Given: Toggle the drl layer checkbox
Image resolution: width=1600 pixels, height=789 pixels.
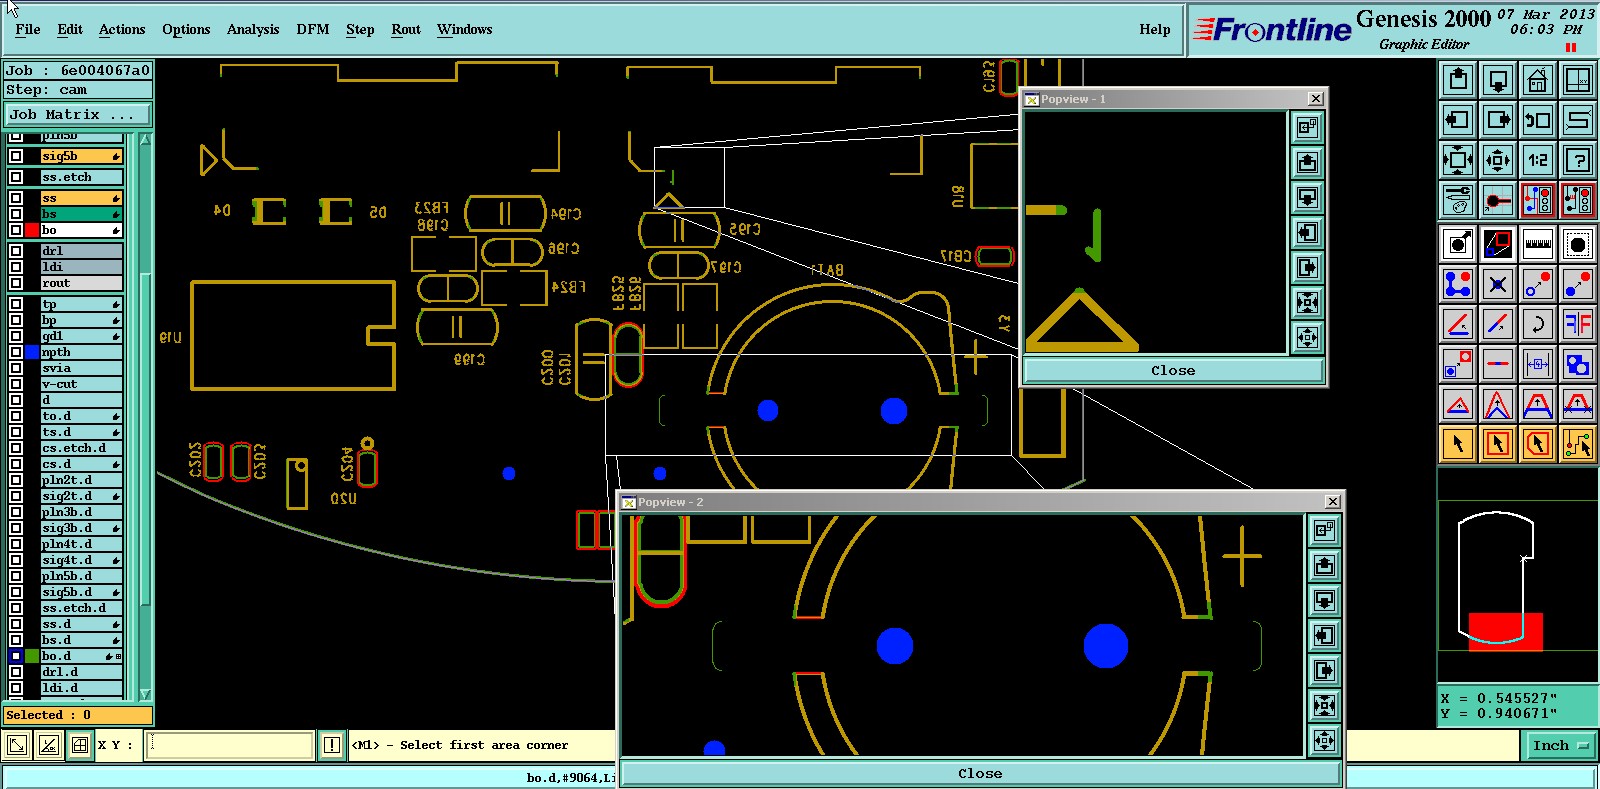Looking at the screenshot, I should point(16,251).
